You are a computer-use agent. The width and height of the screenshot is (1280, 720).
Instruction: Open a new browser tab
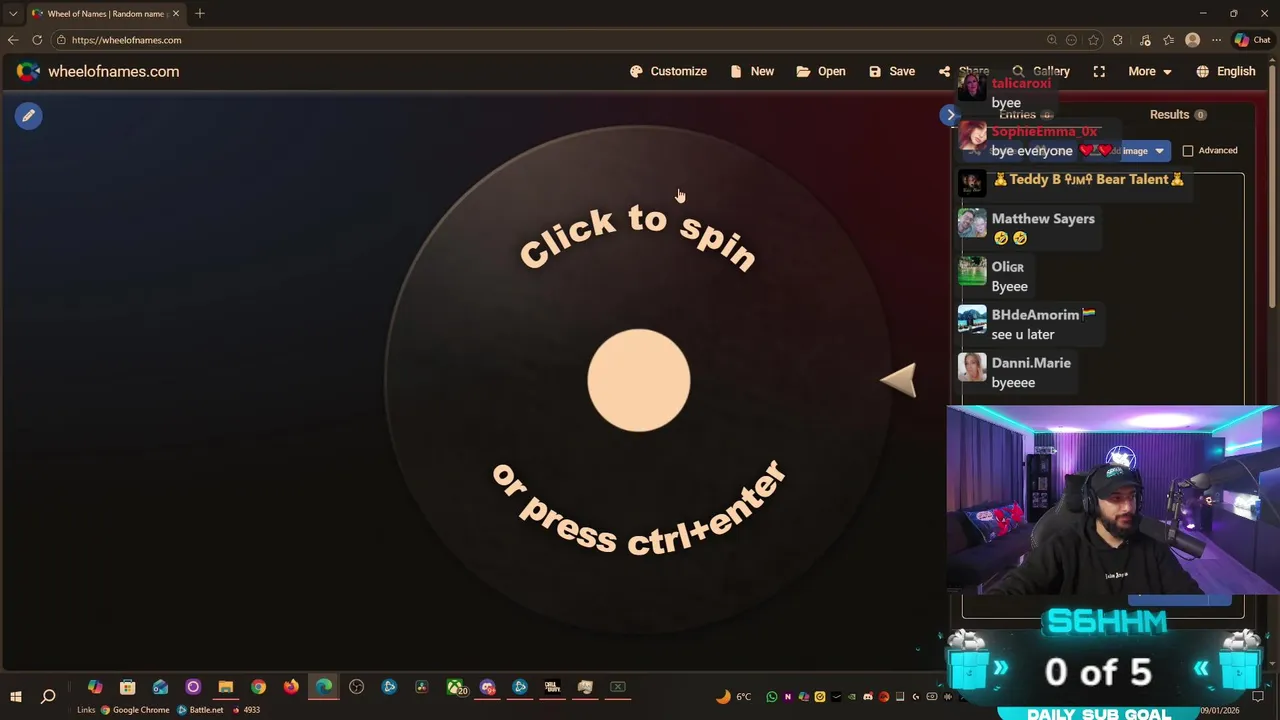(200, 13)
